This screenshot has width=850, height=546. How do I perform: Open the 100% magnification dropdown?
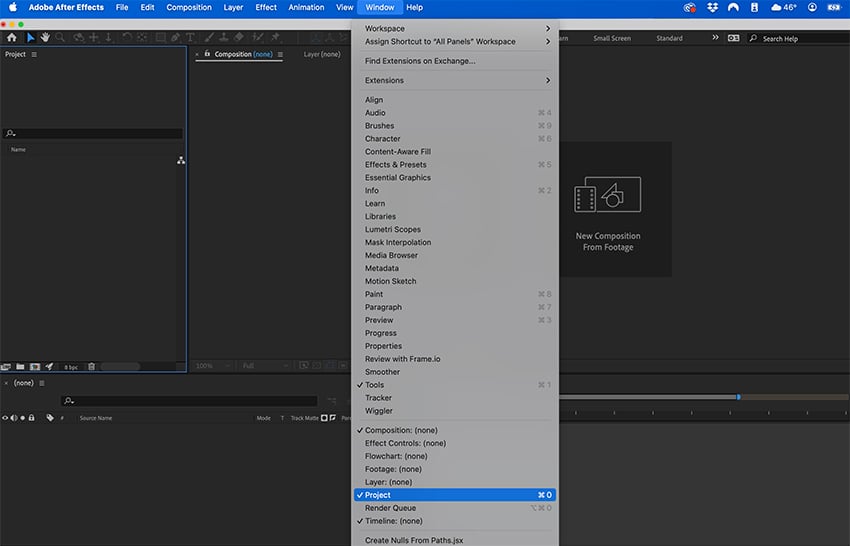pyautogui.click(x=213, y=366)
